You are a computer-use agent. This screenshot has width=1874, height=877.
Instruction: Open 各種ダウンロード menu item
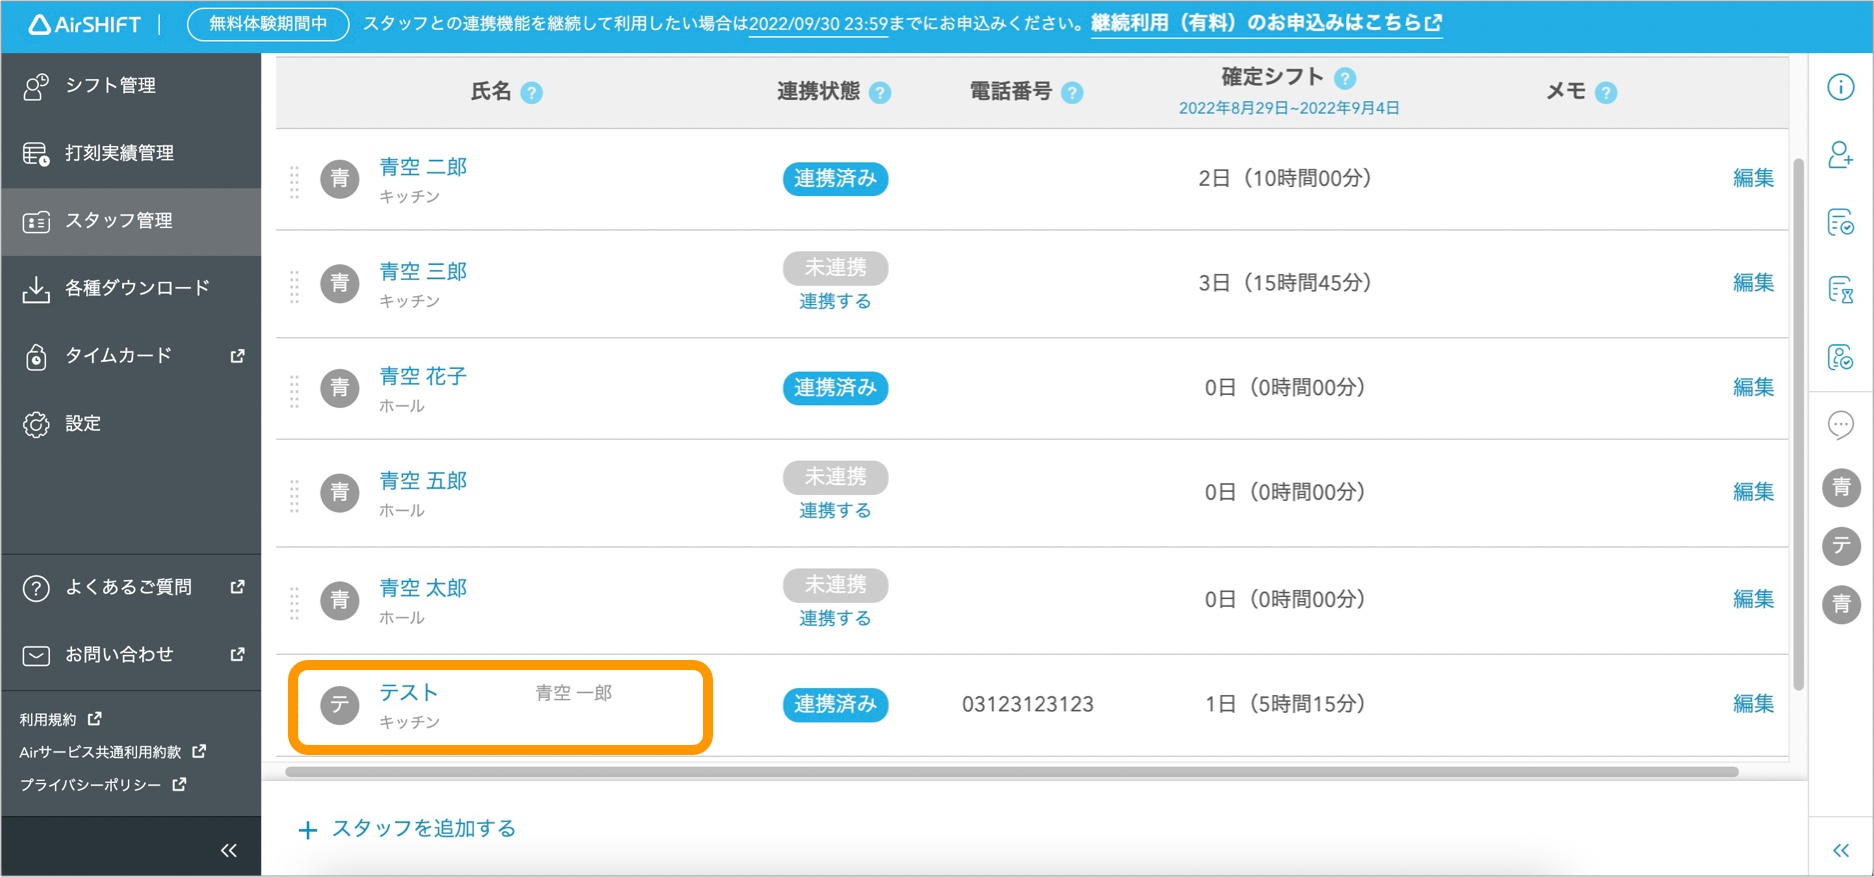[x=137, y=288]
